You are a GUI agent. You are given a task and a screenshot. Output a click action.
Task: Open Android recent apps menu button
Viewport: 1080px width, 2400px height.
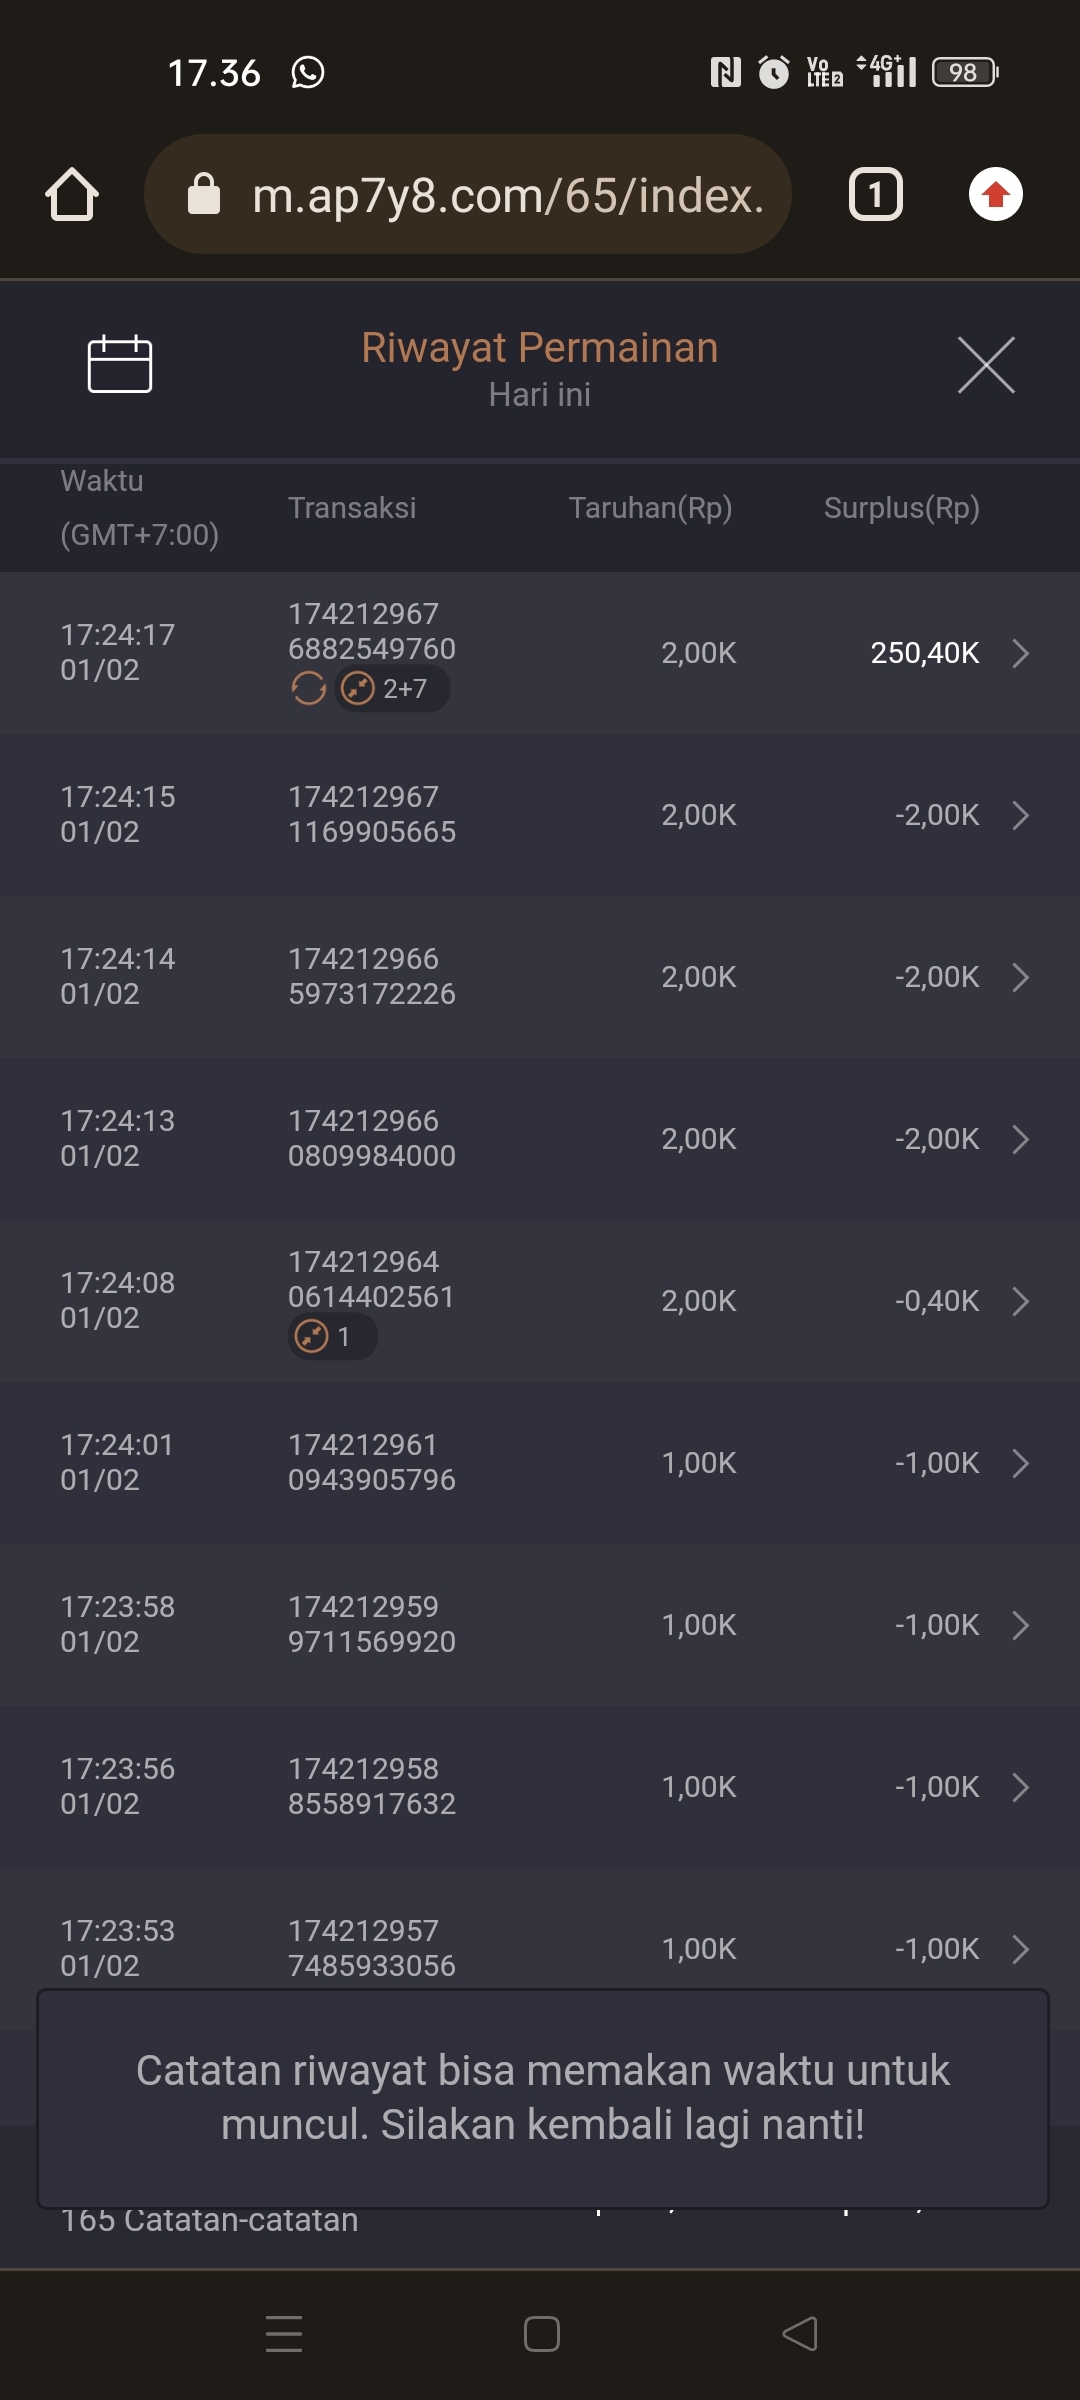point(284,2334)
